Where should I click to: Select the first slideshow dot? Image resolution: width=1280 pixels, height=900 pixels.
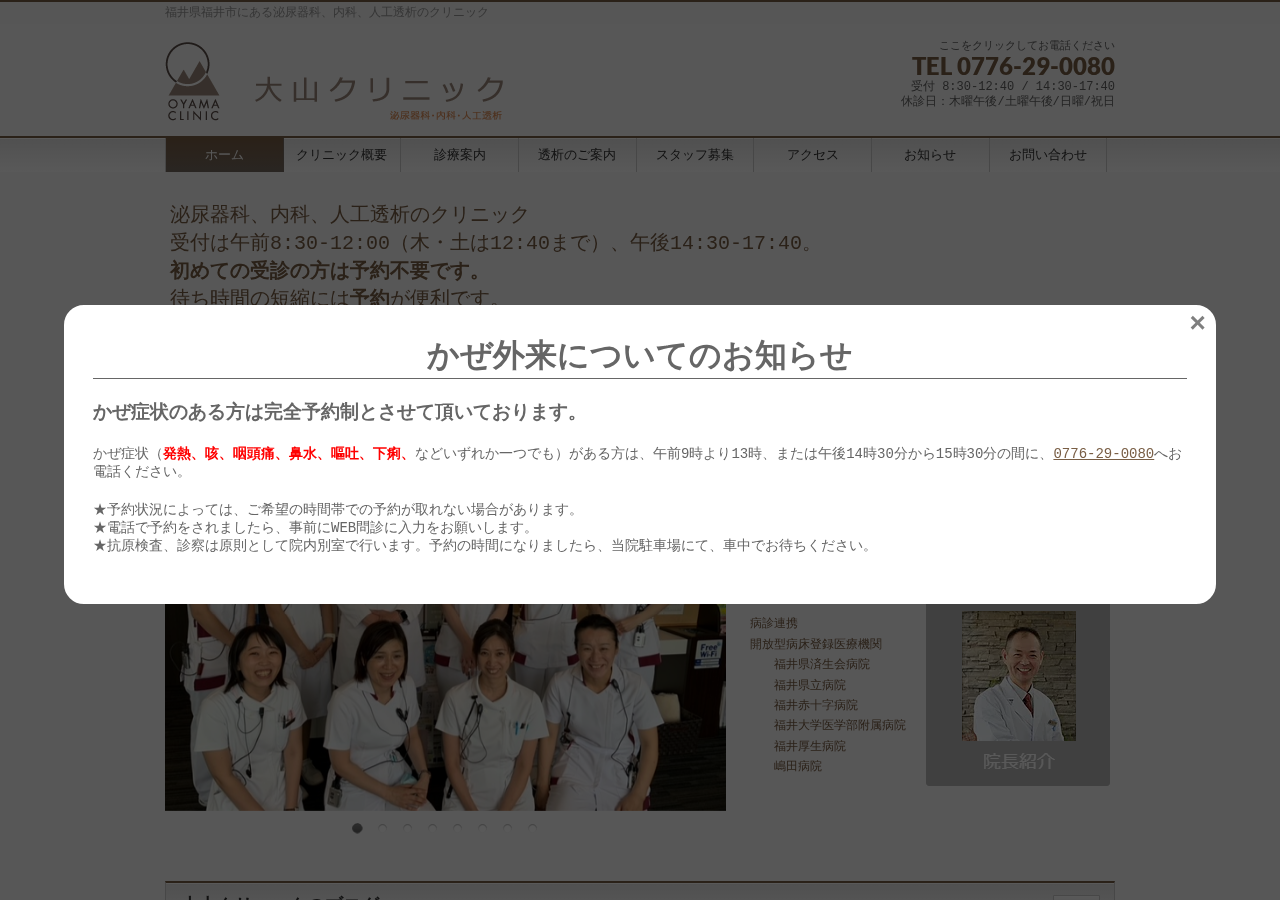pos(357,828)
